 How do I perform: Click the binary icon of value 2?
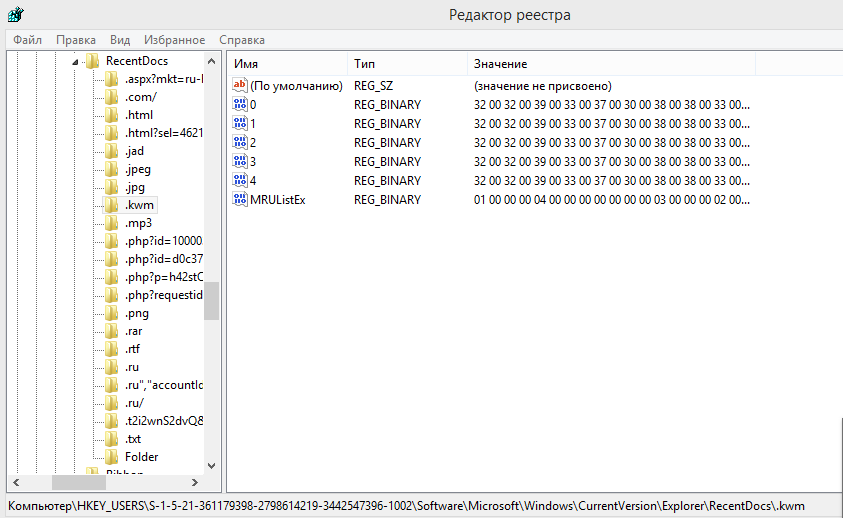point(240,142)
